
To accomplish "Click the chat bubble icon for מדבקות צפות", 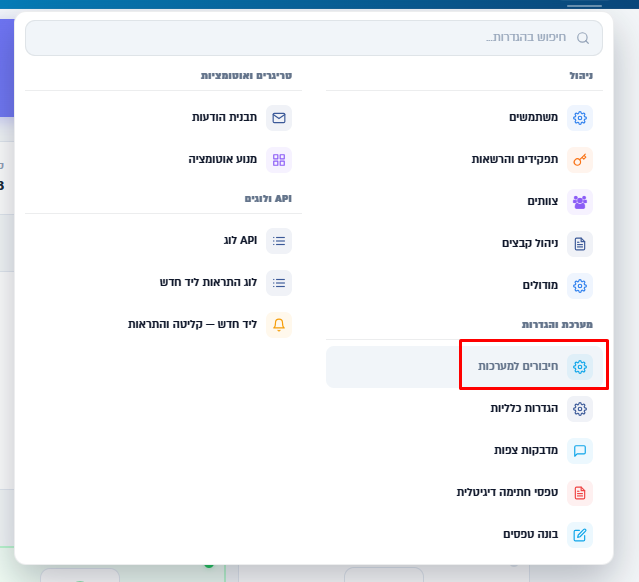I will click(x=580, y=451).
